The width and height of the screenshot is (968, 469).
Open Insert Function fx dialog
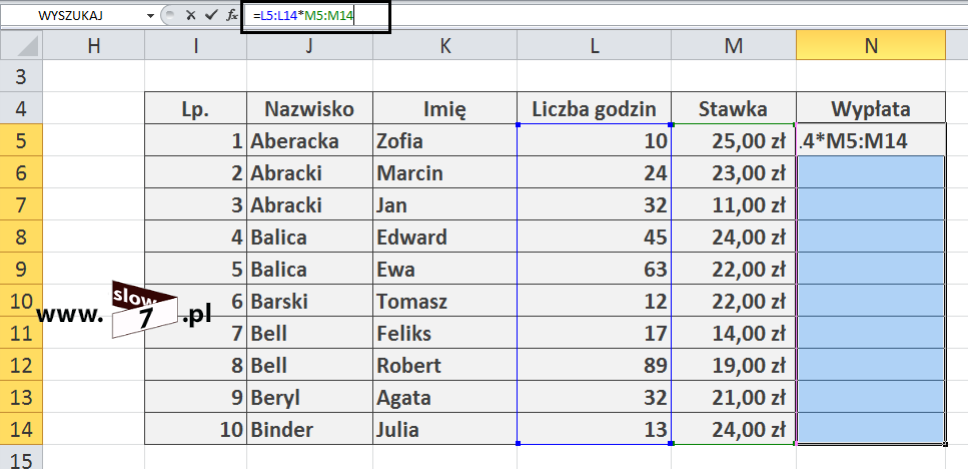pos(232,15)
